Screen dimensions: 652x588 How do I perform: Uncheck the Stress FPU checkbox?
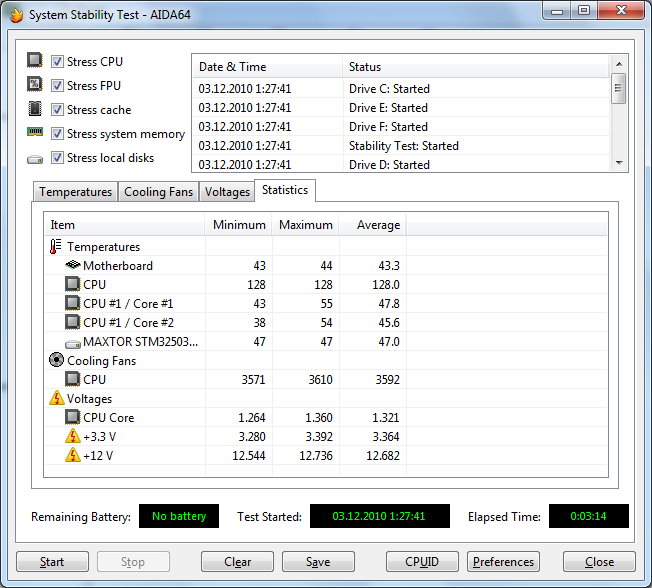pyautogui.click(x=57, y=86)
